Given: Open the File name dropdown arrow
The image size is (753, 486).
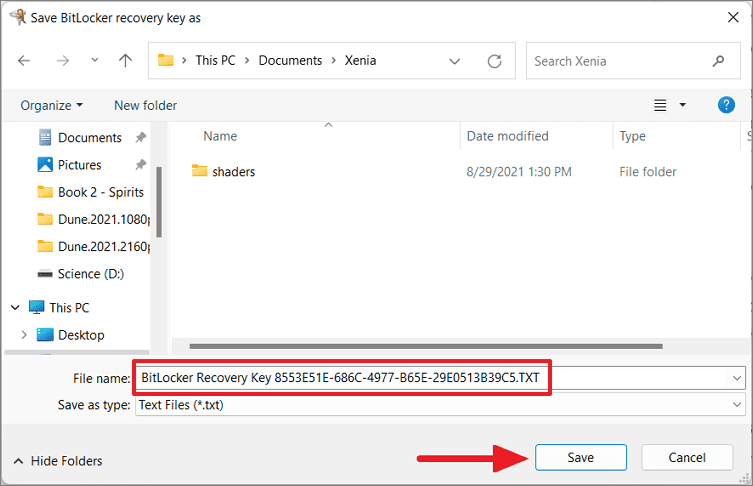Looking at the screenshot, I should click(x=737, y=378).
